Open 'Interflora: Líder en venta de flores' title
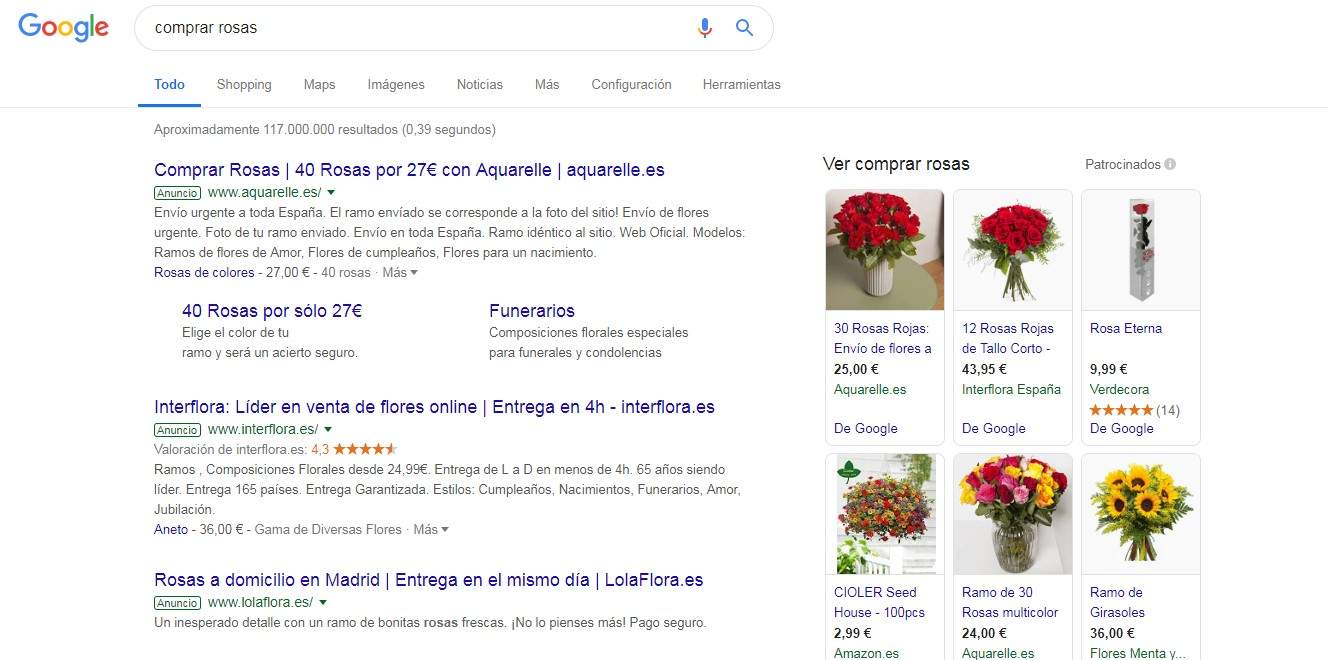1328x660 pixels. 434,407
